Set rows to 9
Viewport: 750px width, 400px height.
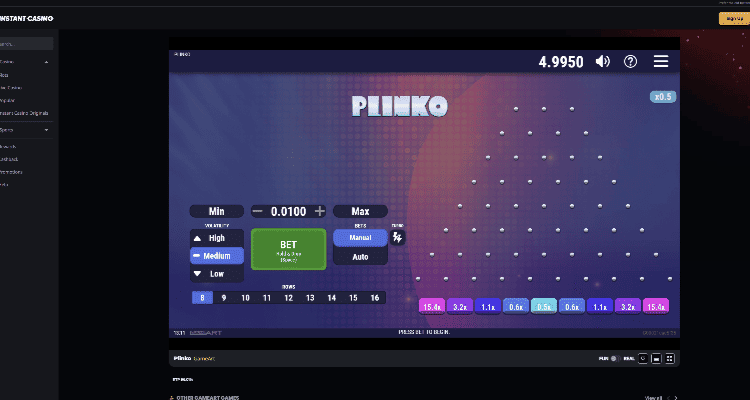[224, 298]
